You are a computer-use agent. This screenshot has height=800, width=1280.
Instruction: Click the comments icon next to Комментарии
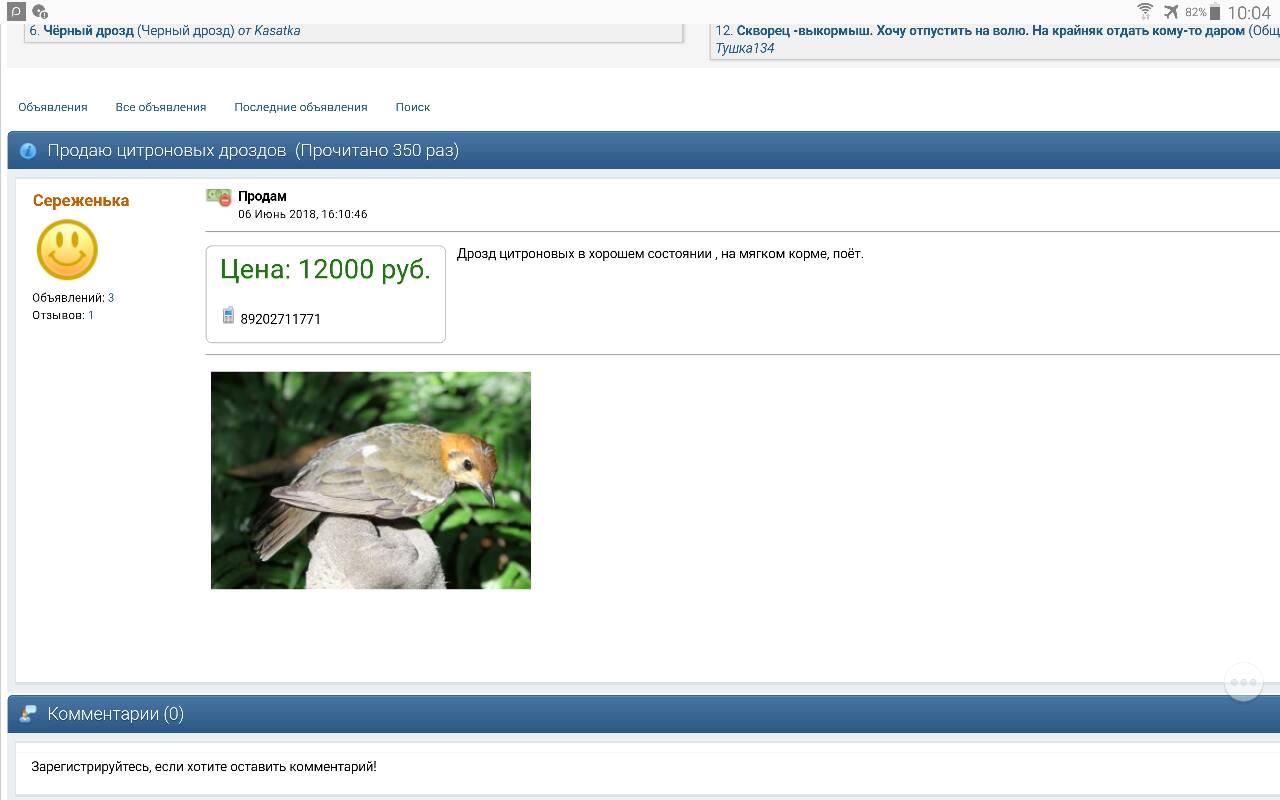pyautogui.click(x=28, y=714)
